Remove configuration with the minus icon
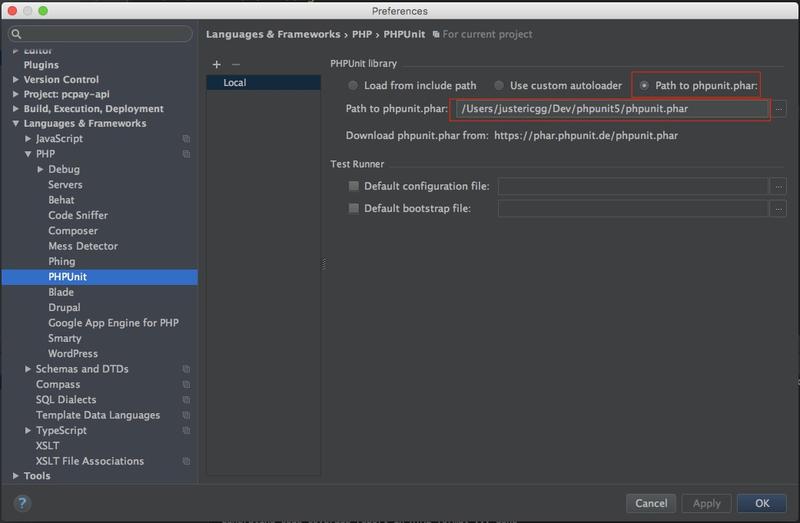 236,64
